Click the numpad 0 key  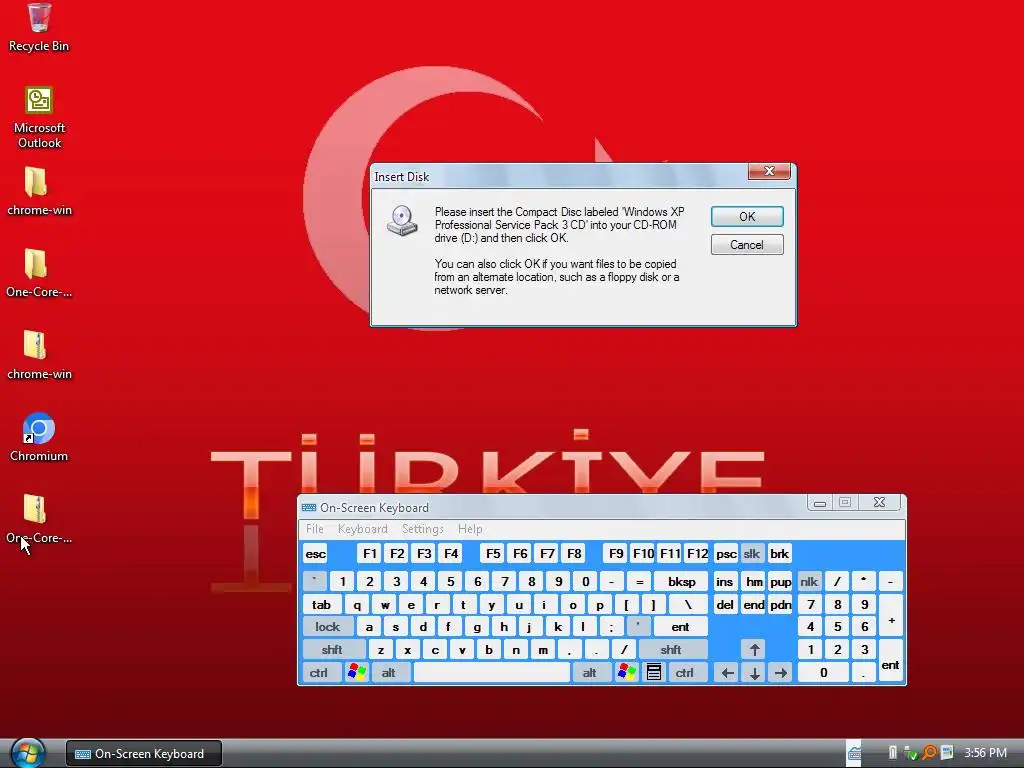824,672
